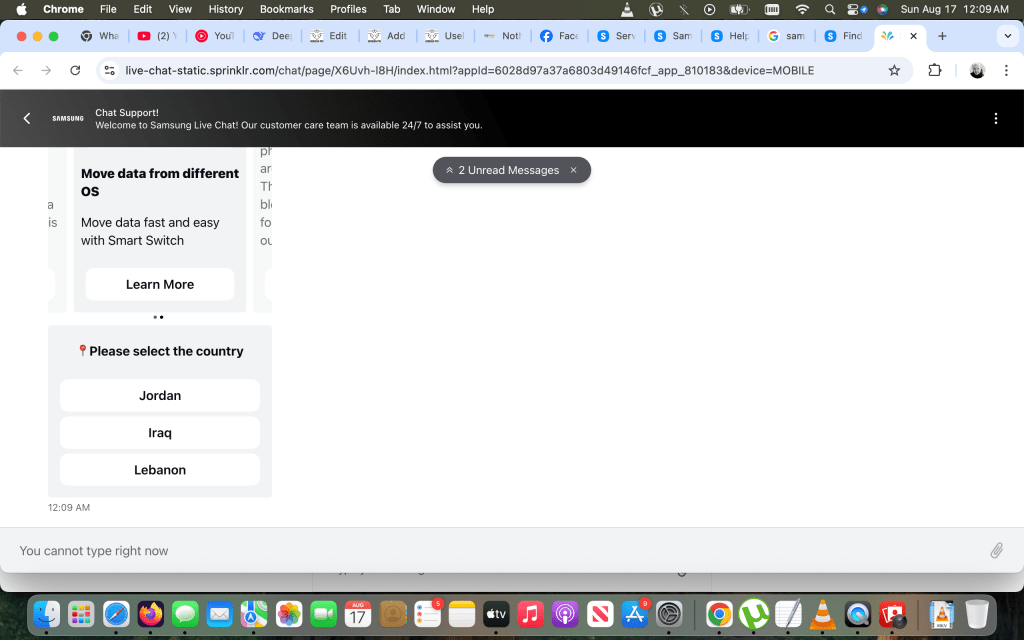Jump to 2 Unread Messages
Viewport: 1024px width, 640px height.
(502, 170)
